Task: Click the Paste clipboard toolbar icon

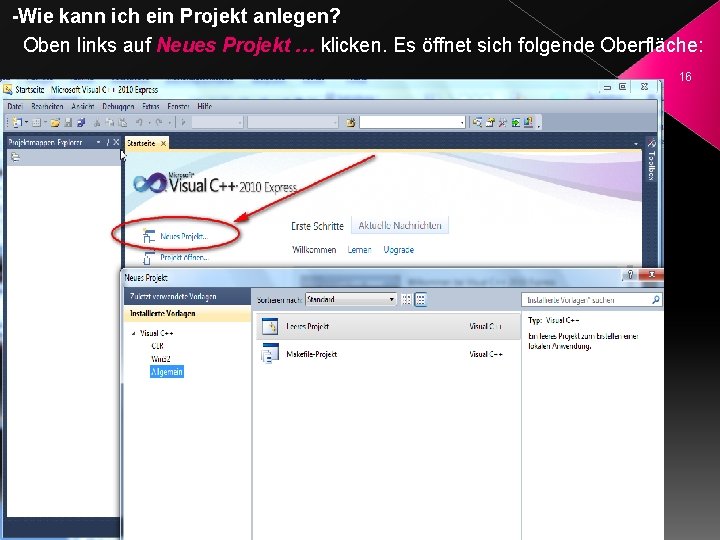Action: tap(123, 122)
